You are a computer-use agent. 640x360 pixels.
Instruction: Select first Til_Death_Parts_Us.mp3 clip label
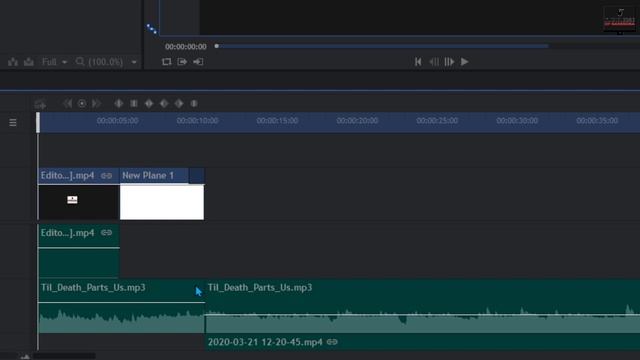point(93,287)
